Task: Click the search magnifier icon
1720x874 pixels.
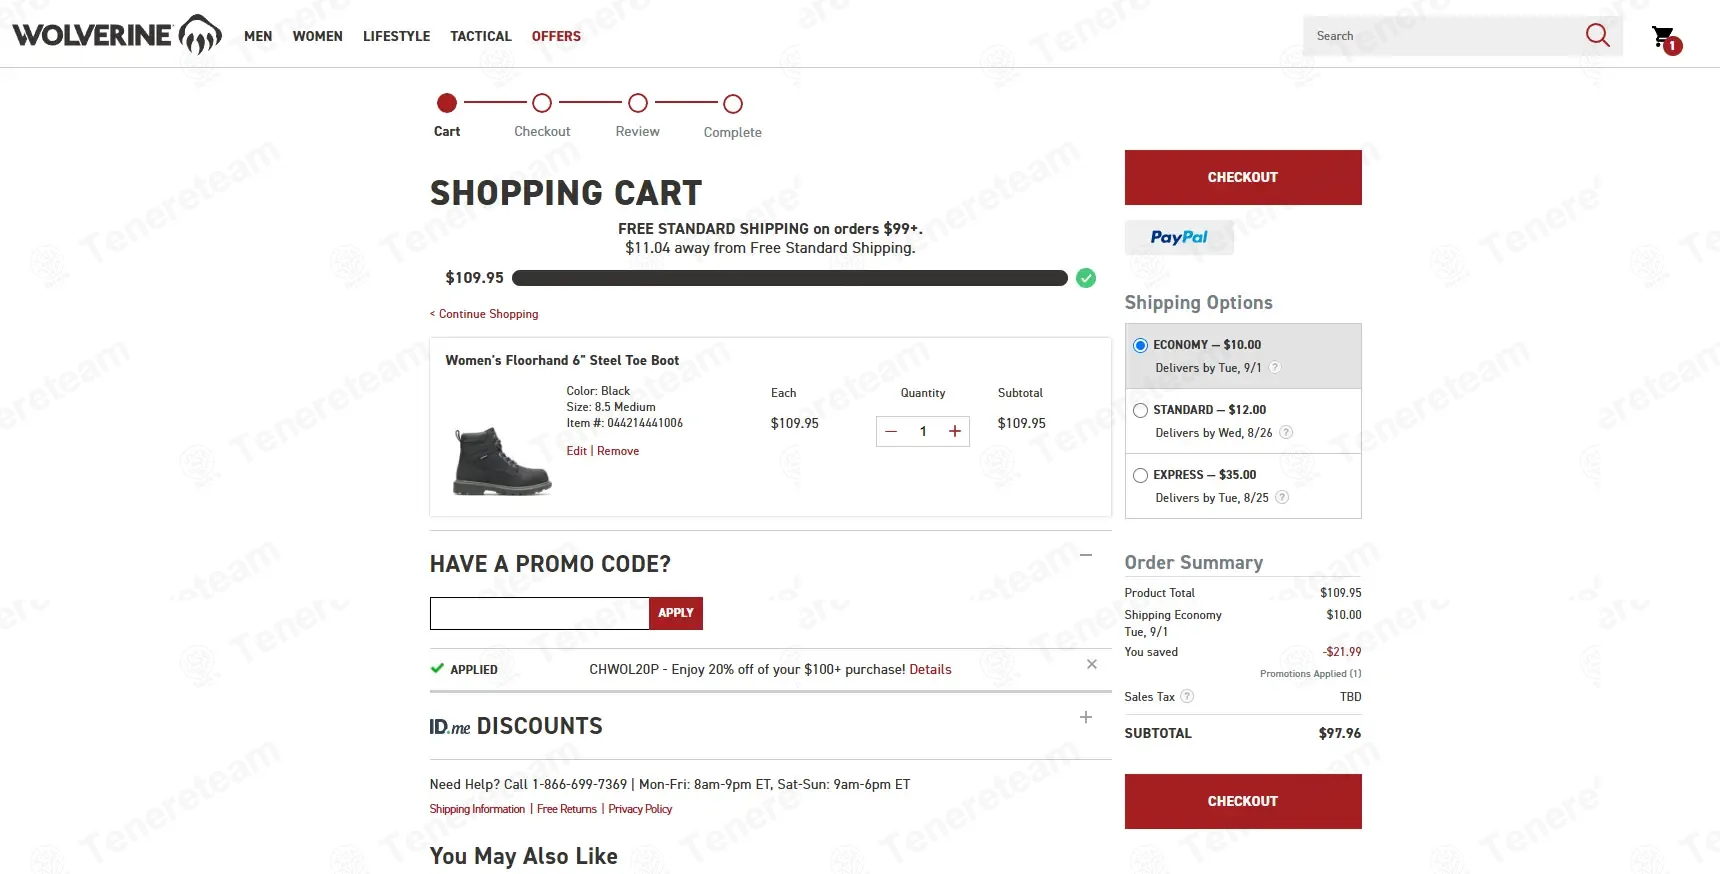Action: tap(1597, 36)
